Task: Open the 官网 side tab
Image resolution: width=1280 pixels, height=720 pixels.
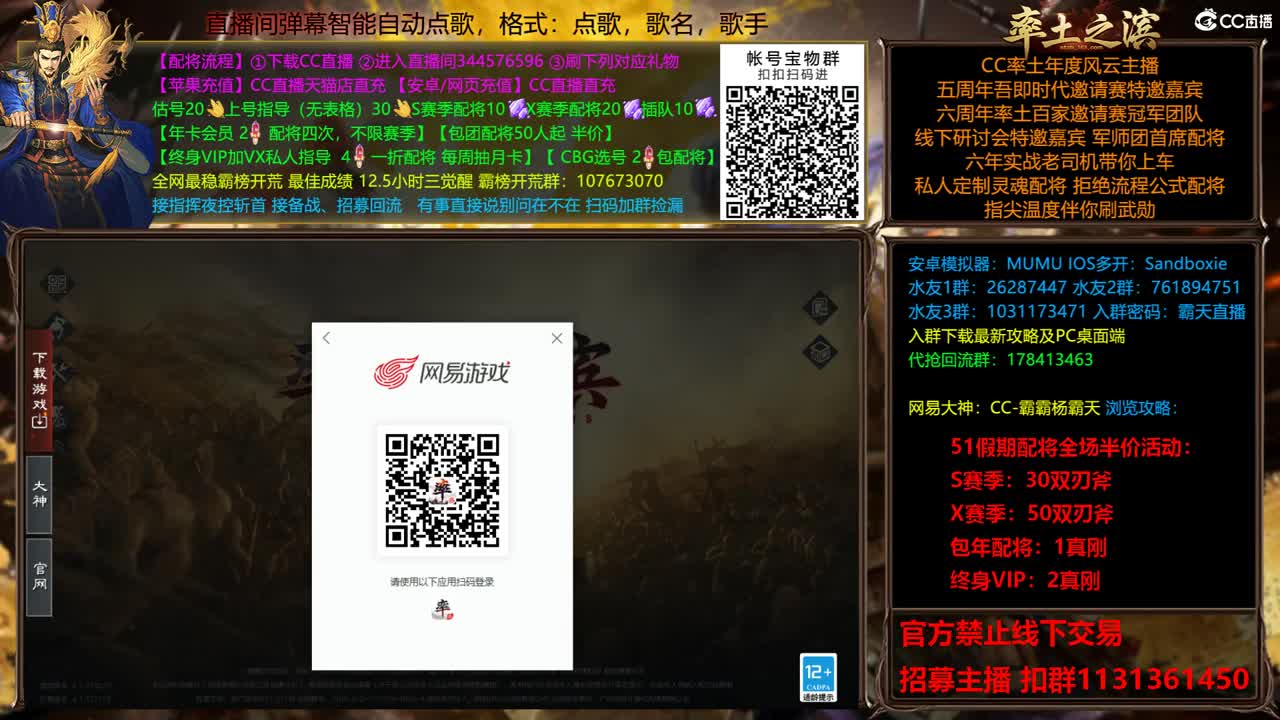Action: point(39,576)
